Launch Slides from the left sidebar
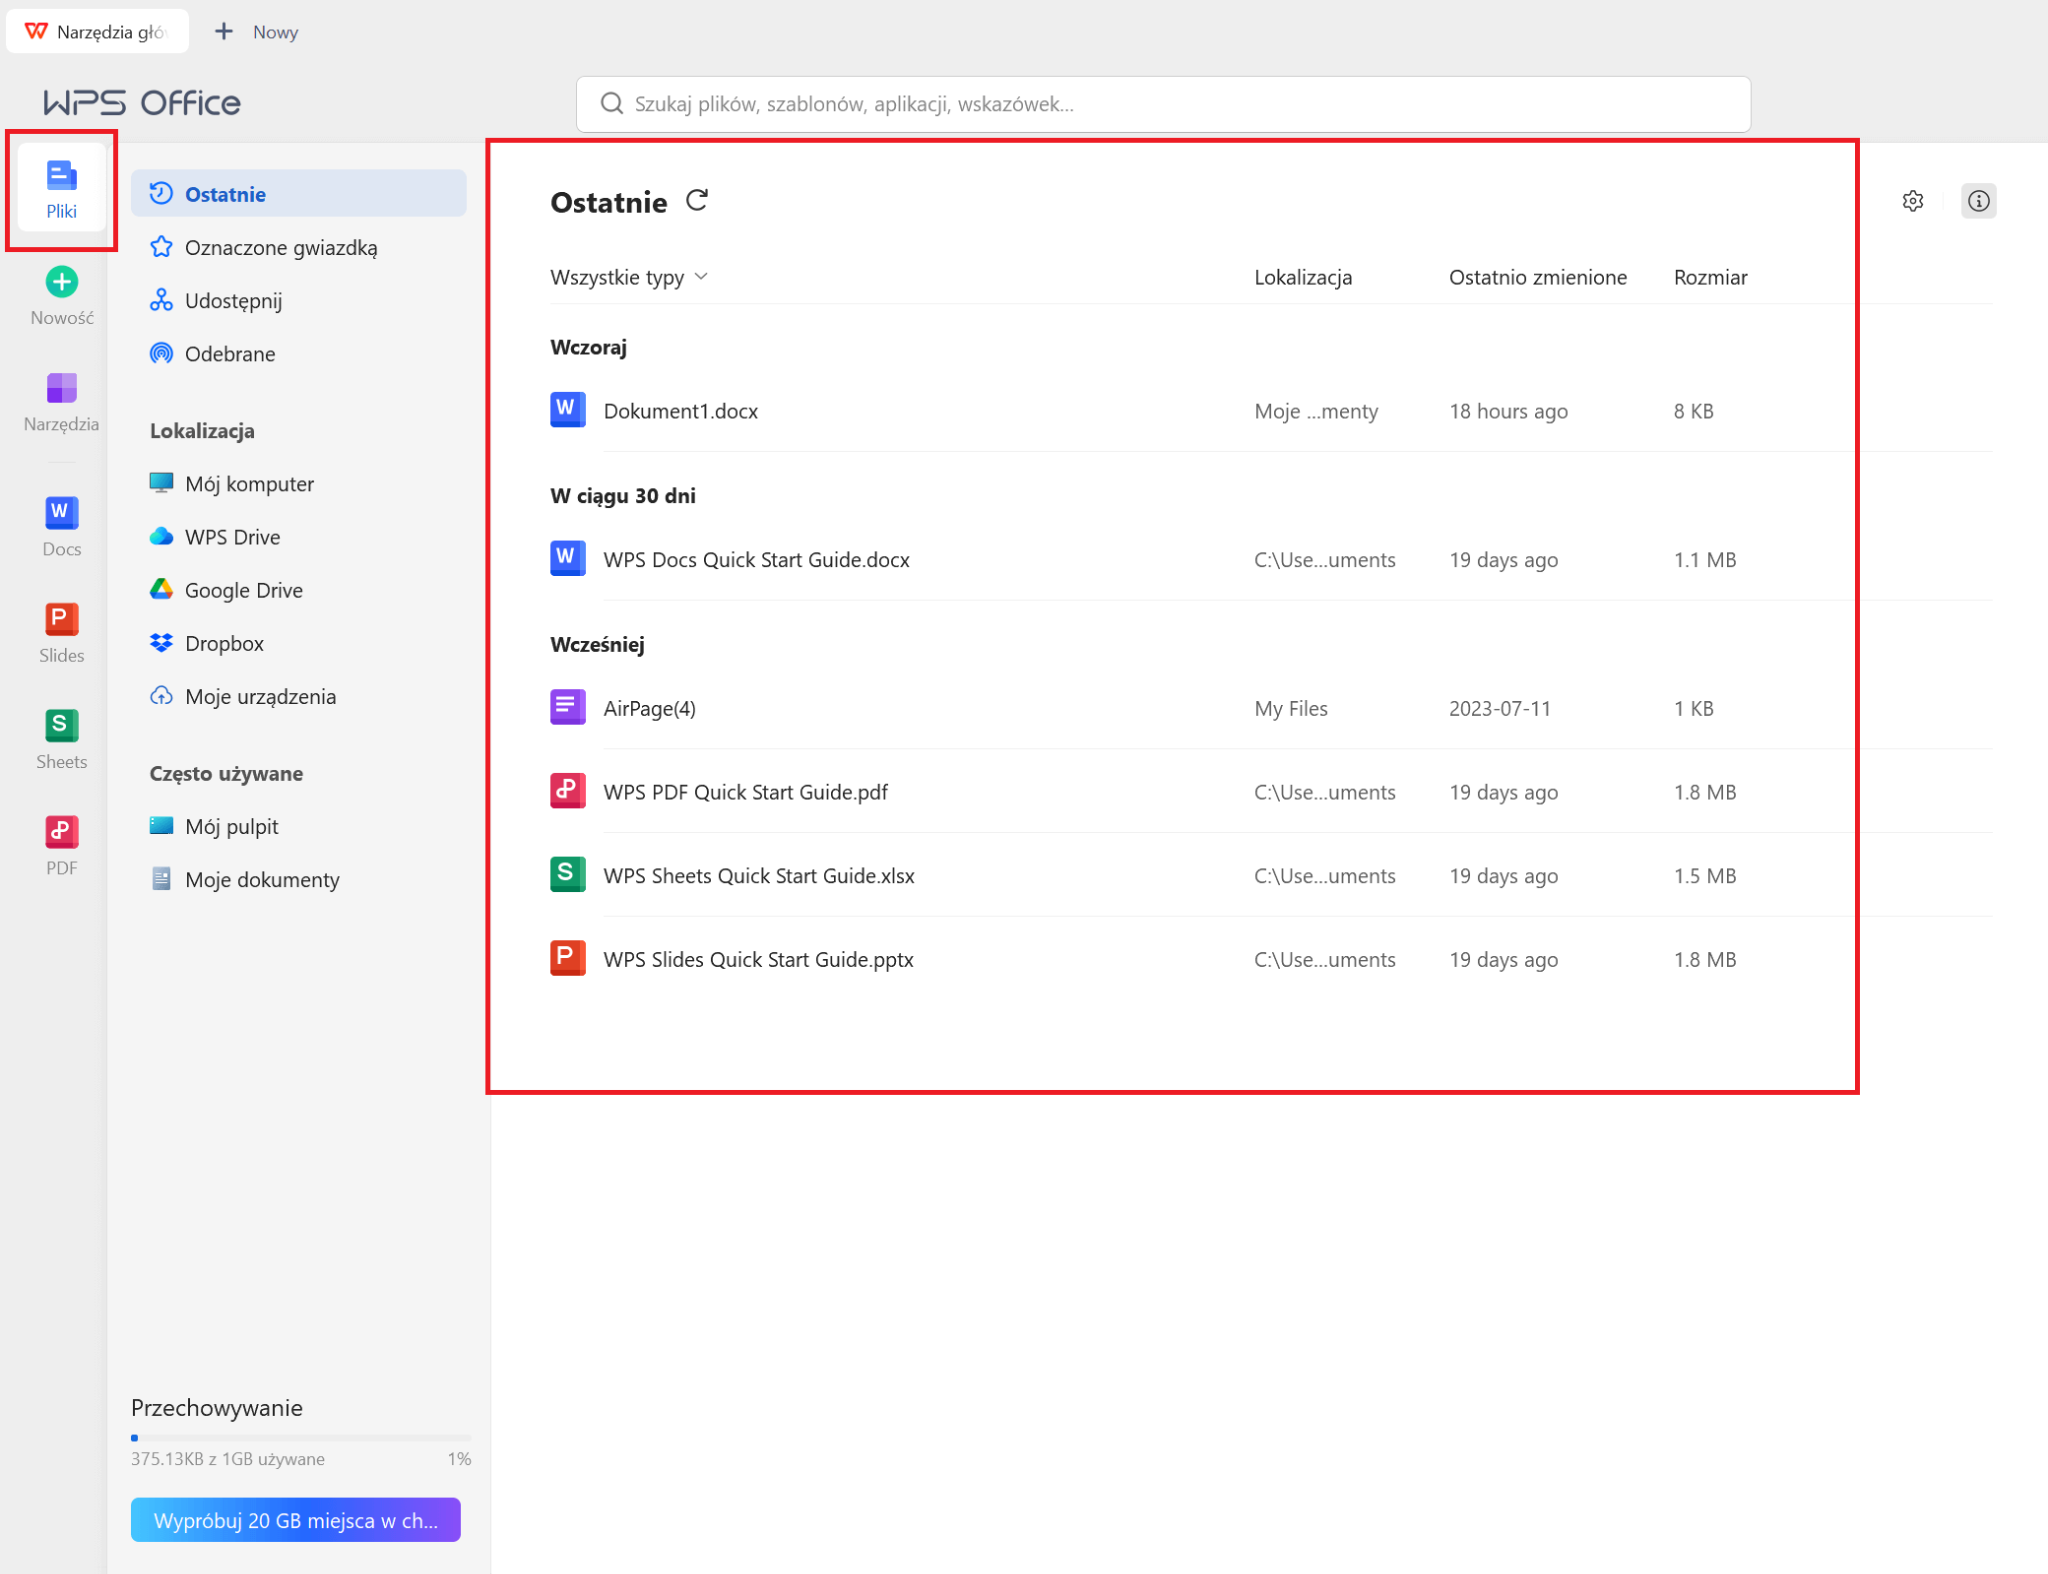This screenshot has height=1574, width=2048. (61, 633)
